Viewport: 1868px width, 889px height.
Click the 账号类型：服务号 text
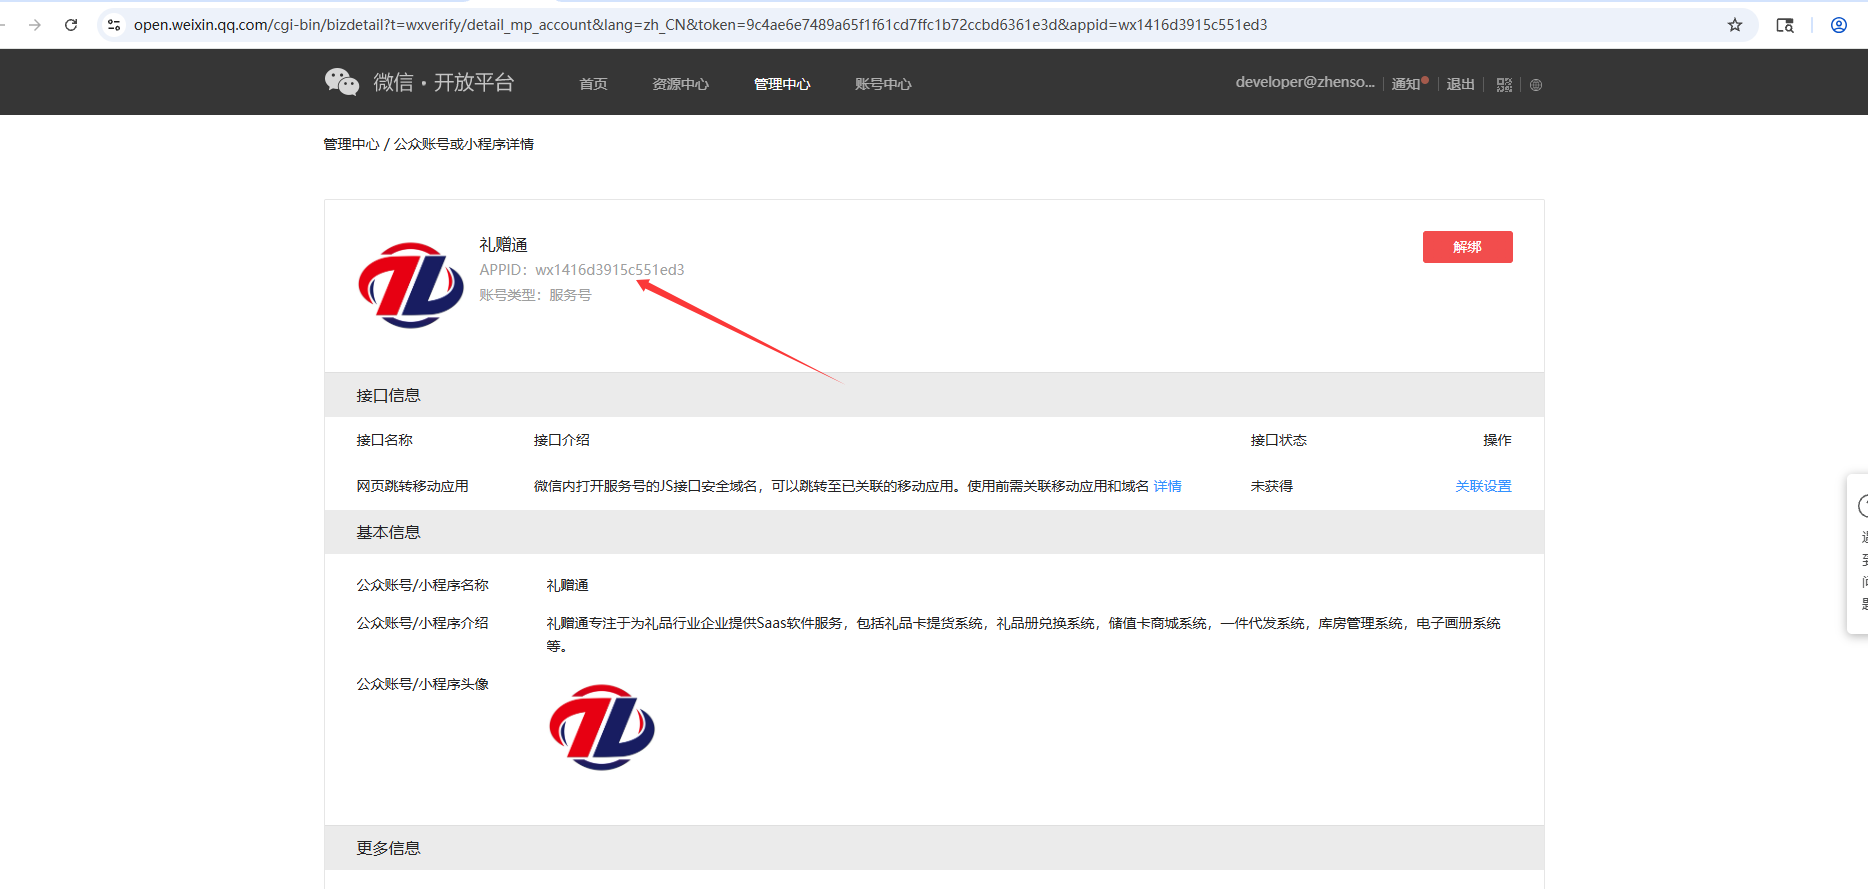click(x=535, y=295)
